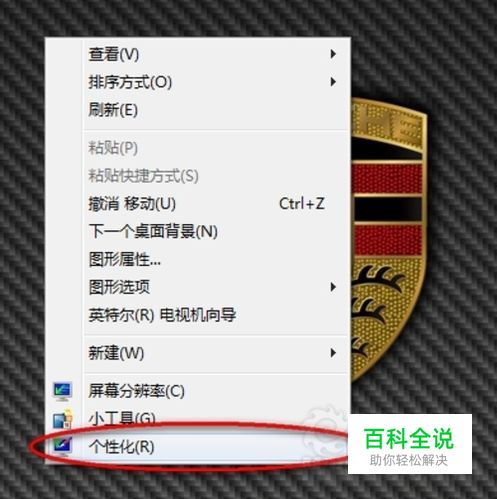Click the 排序方式(O) menu label
The width and height of the screenshot is (497, 499).
130,82
